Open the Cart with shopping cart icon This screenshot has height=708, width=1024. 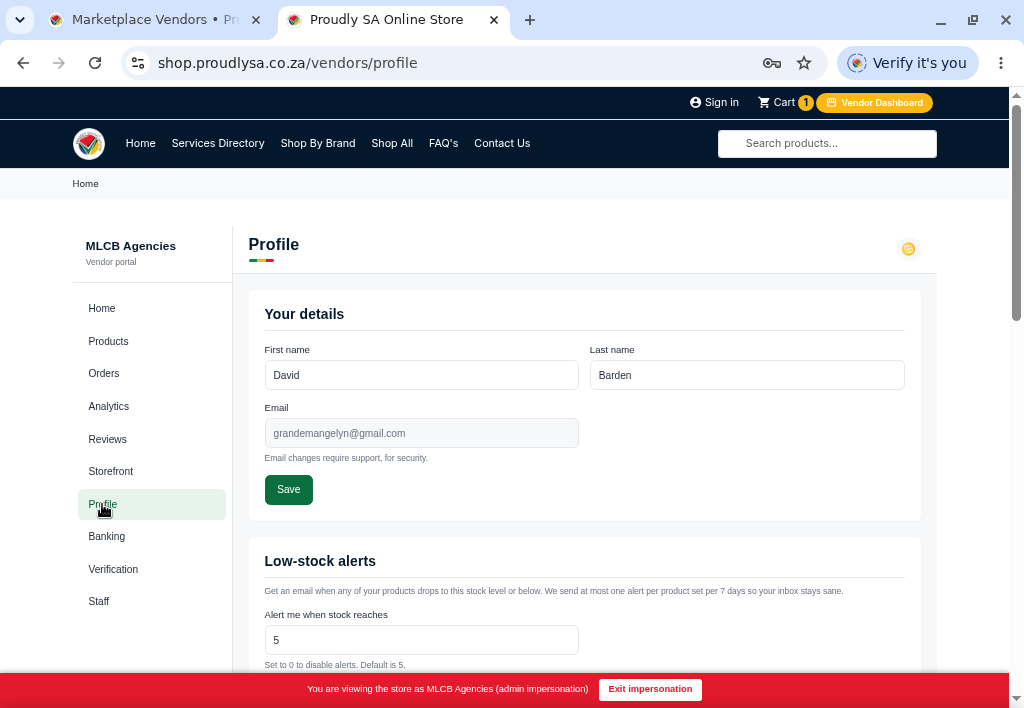coord(784,103)
